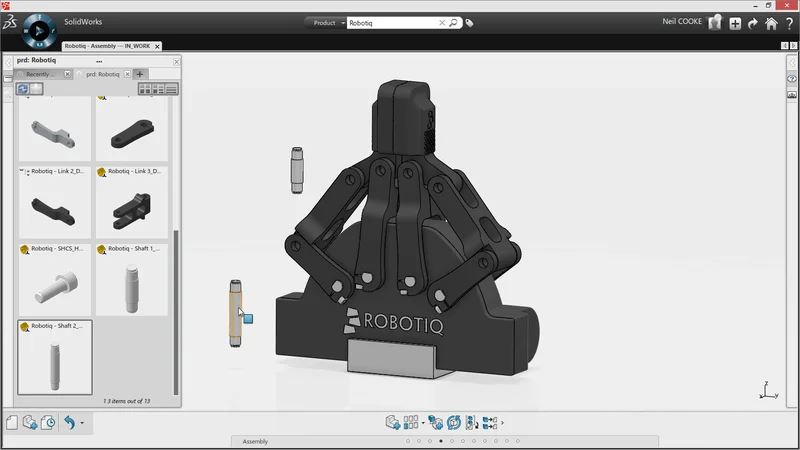800x450 pixels.
Task: Click the new assembly component icon
Action: click(x=435, y=422)
